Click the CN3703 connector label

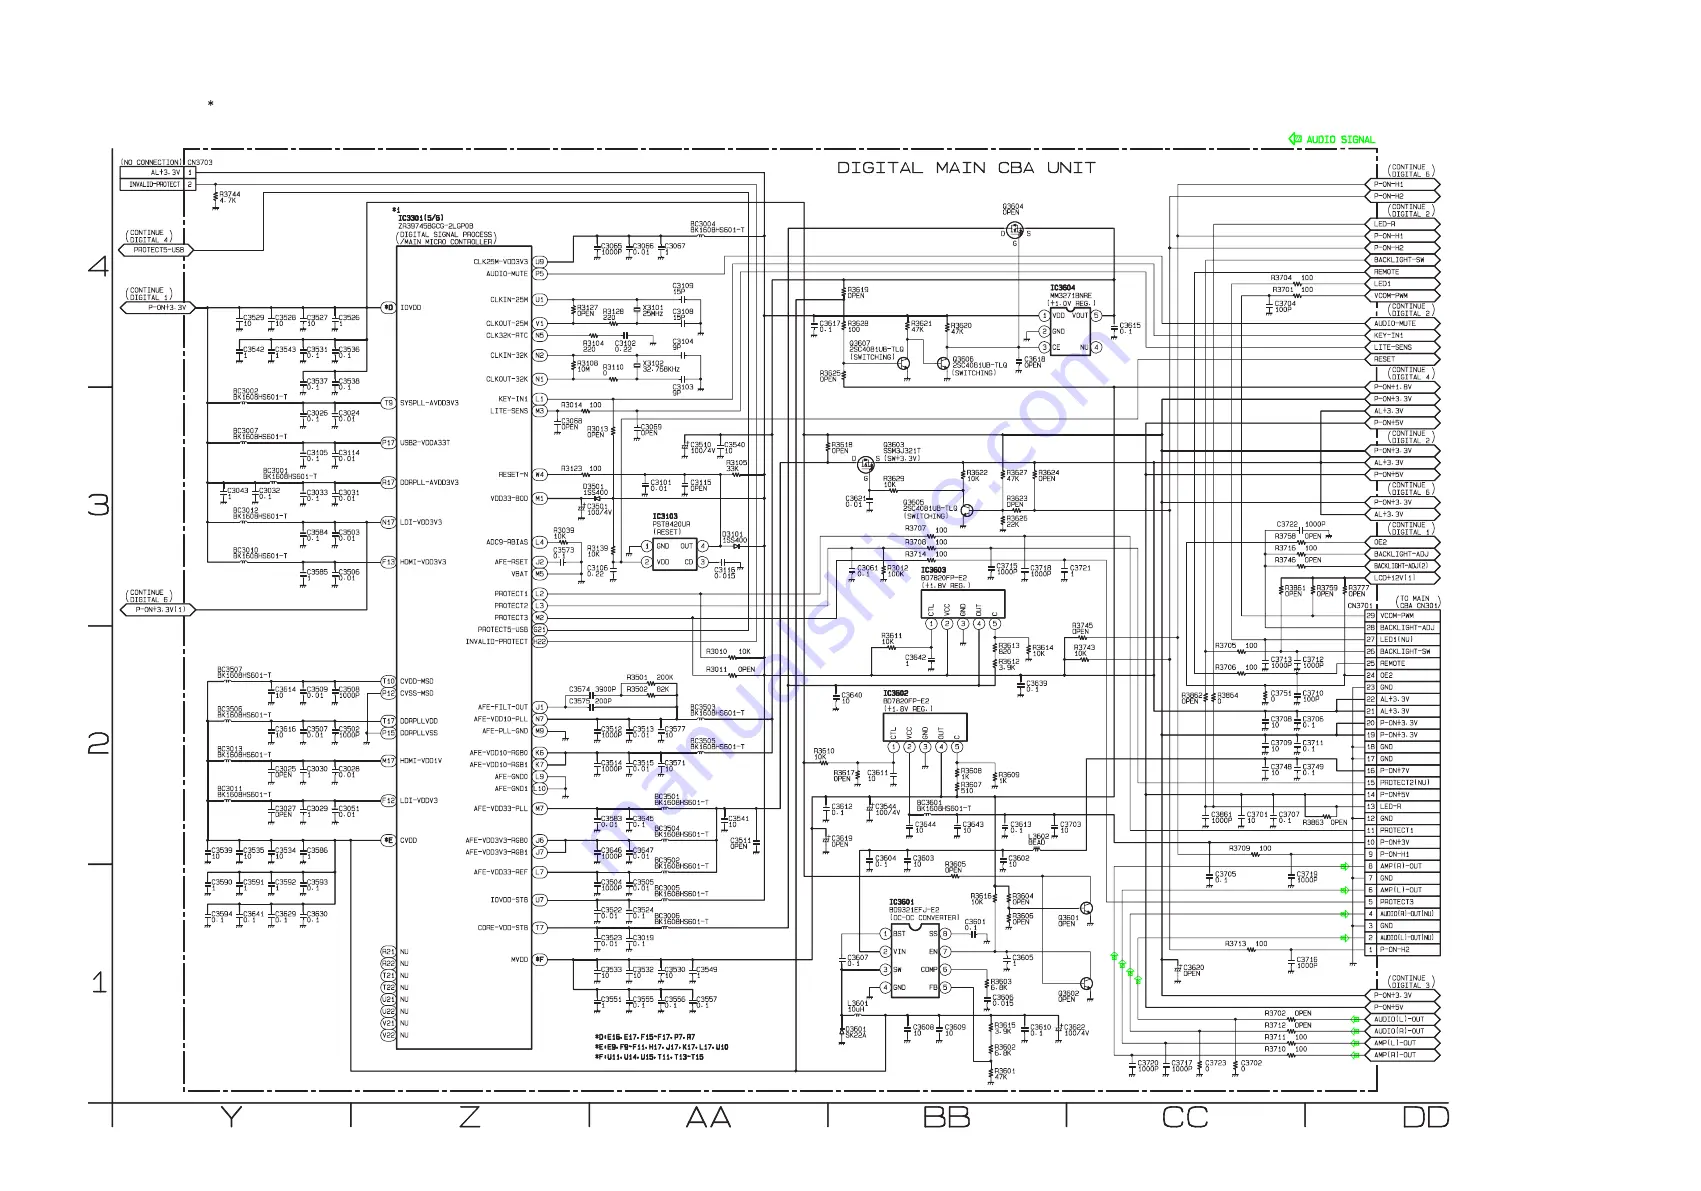[200, 162]
